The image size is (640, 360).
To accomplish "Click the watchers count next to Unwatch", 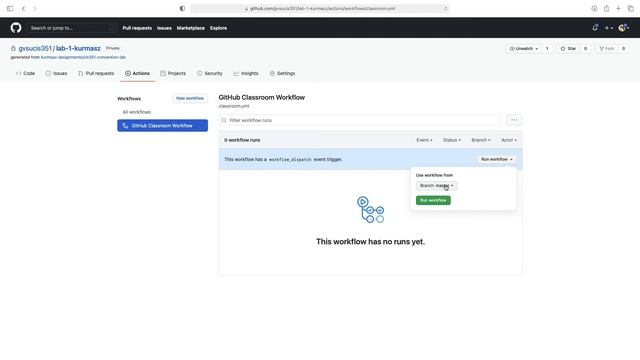I will click(x=547, y=49).
